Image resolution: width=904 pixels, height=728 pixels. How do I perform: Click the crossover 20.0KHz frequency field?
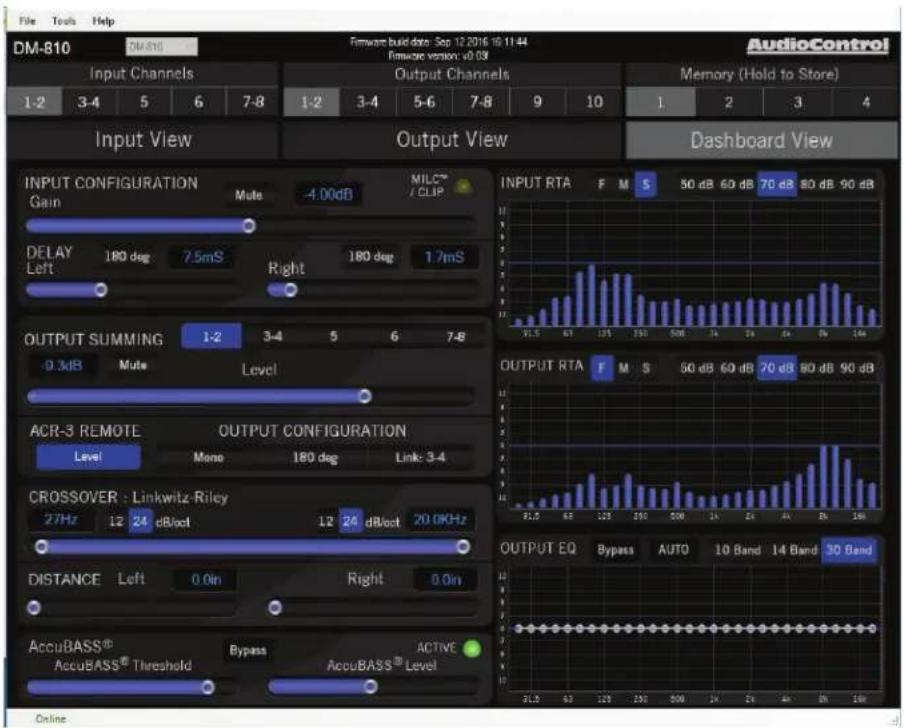coord(440,520)
